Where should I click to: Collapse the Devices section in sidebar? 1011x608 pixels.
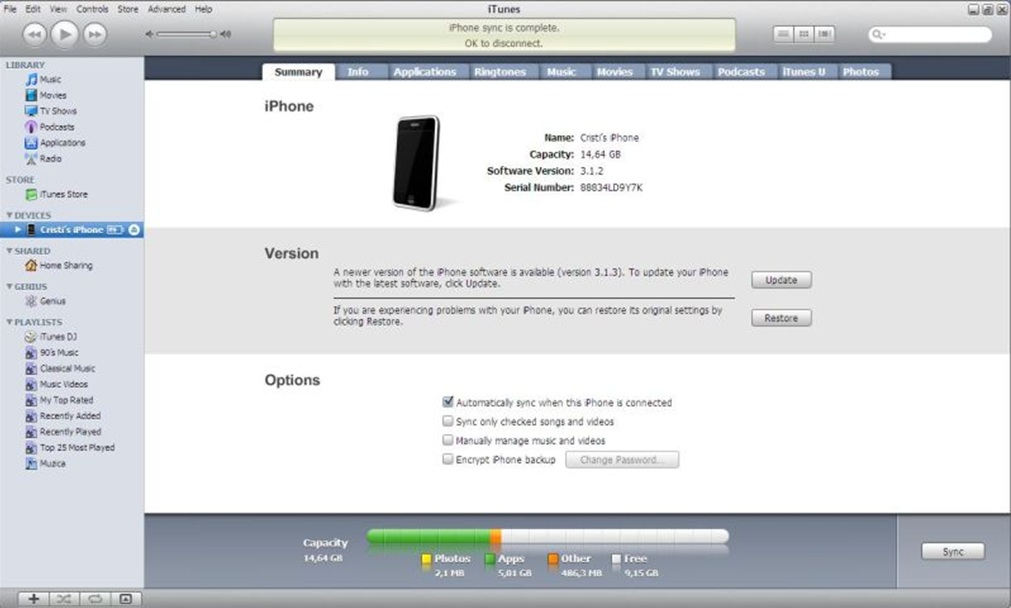point(9,215)
